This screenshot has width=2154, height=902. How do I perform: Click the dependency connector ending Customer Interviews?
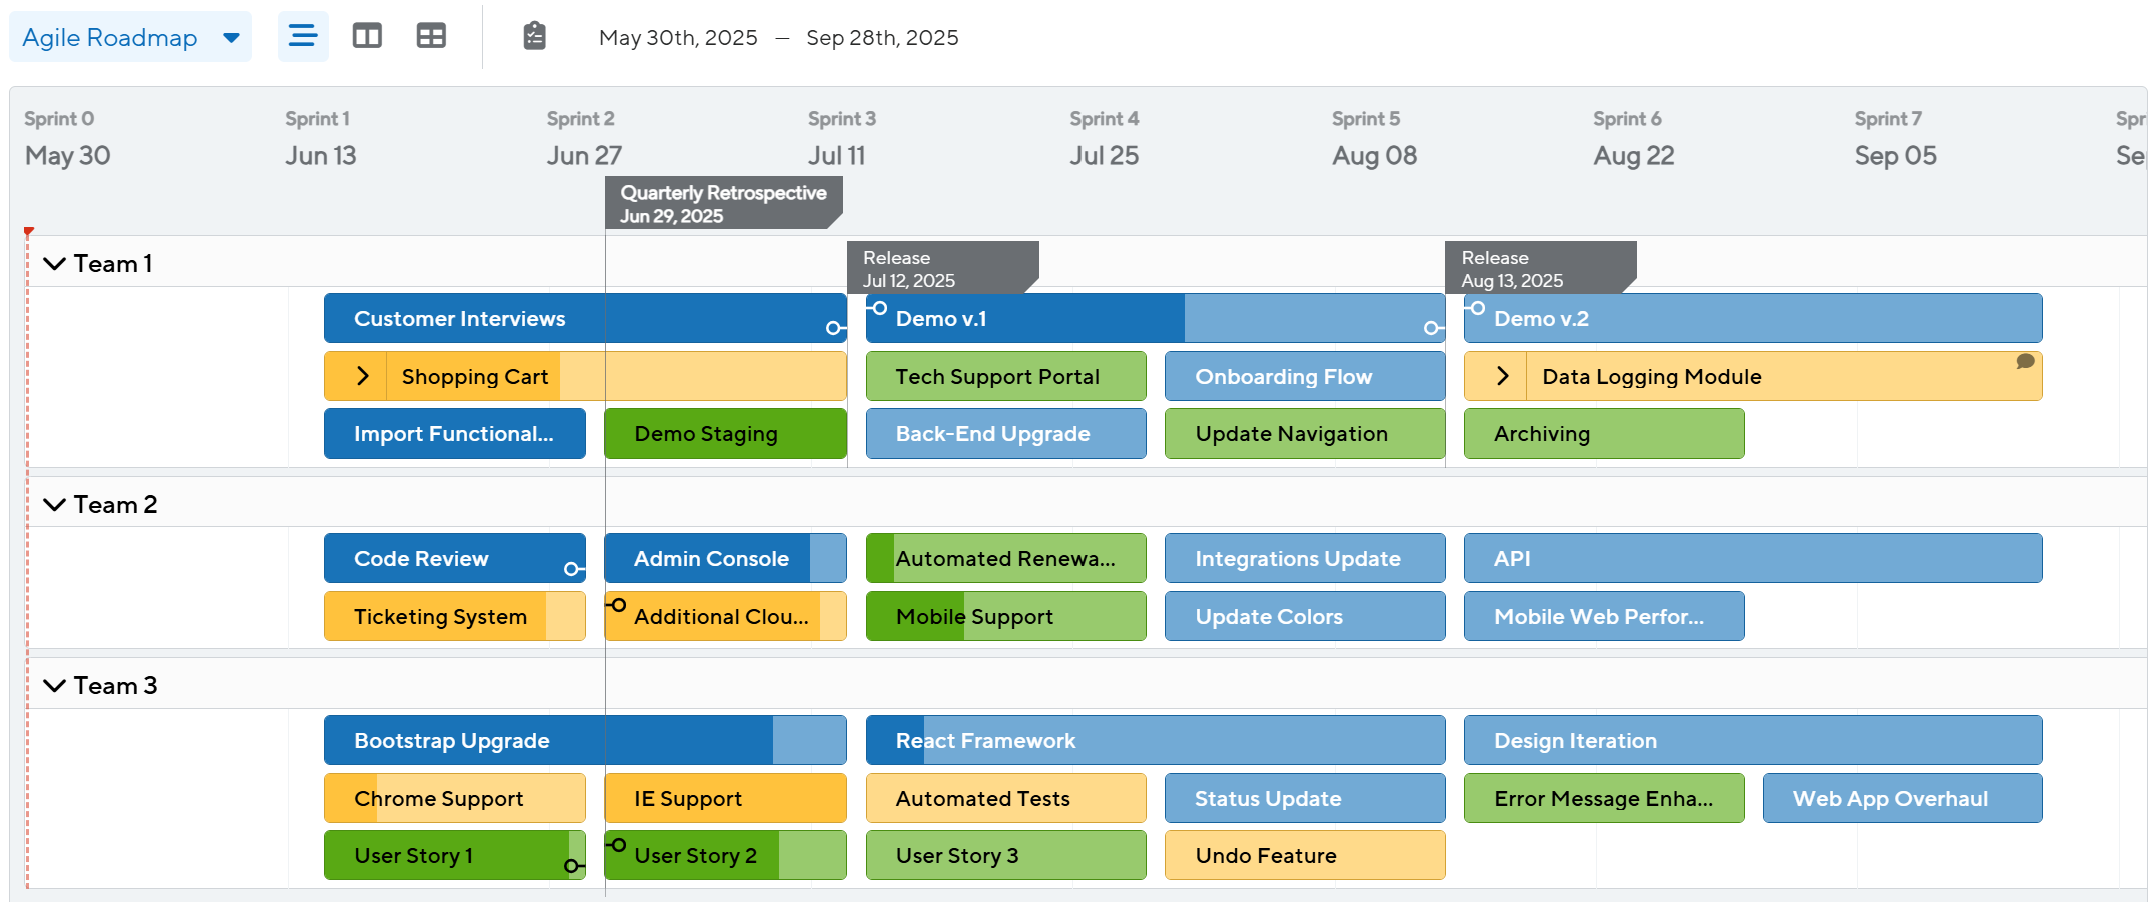834,328
